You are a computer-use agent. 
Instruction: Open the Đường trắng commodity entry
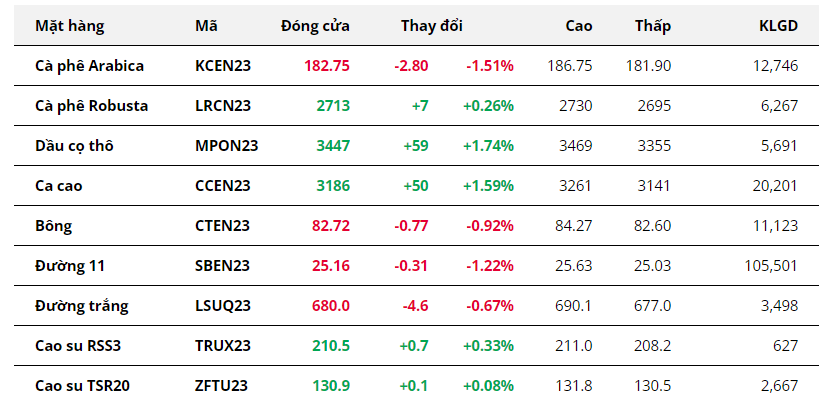[x=81, y=305]
